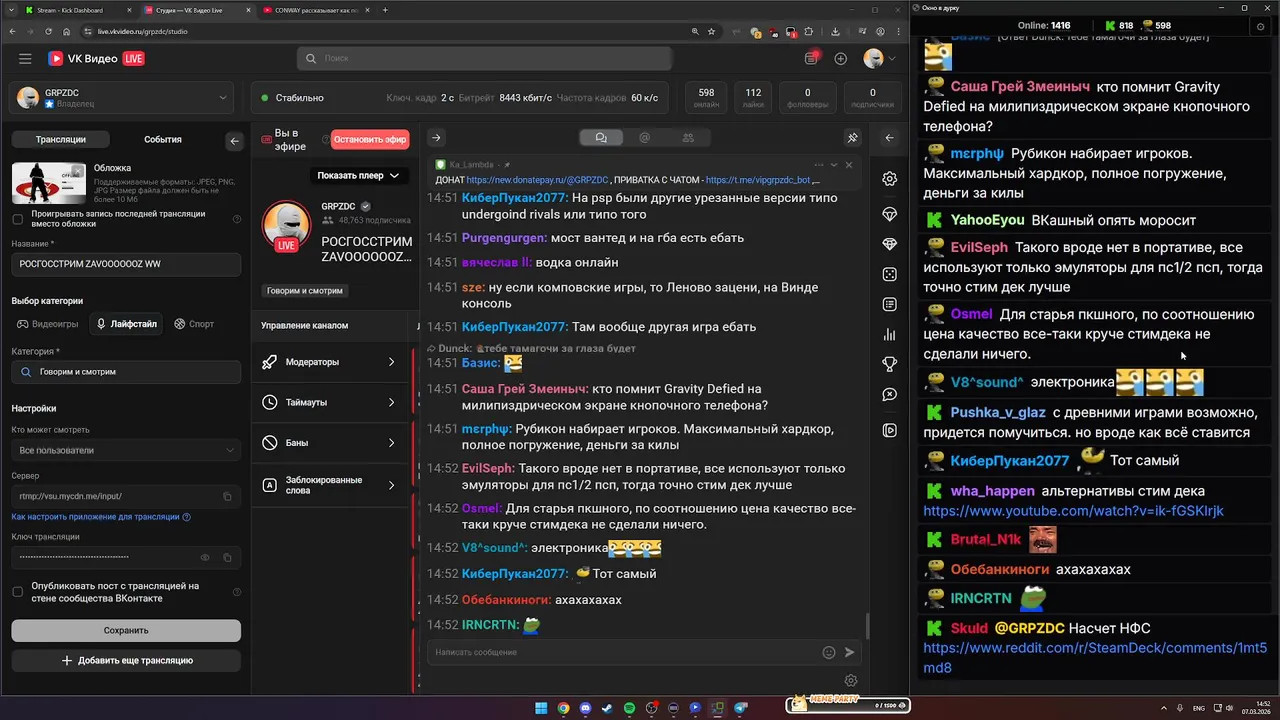This screenshot has height=720, width=1280.
Task: Open the bottom panel icon in sidebar
Action: point(890,431)
